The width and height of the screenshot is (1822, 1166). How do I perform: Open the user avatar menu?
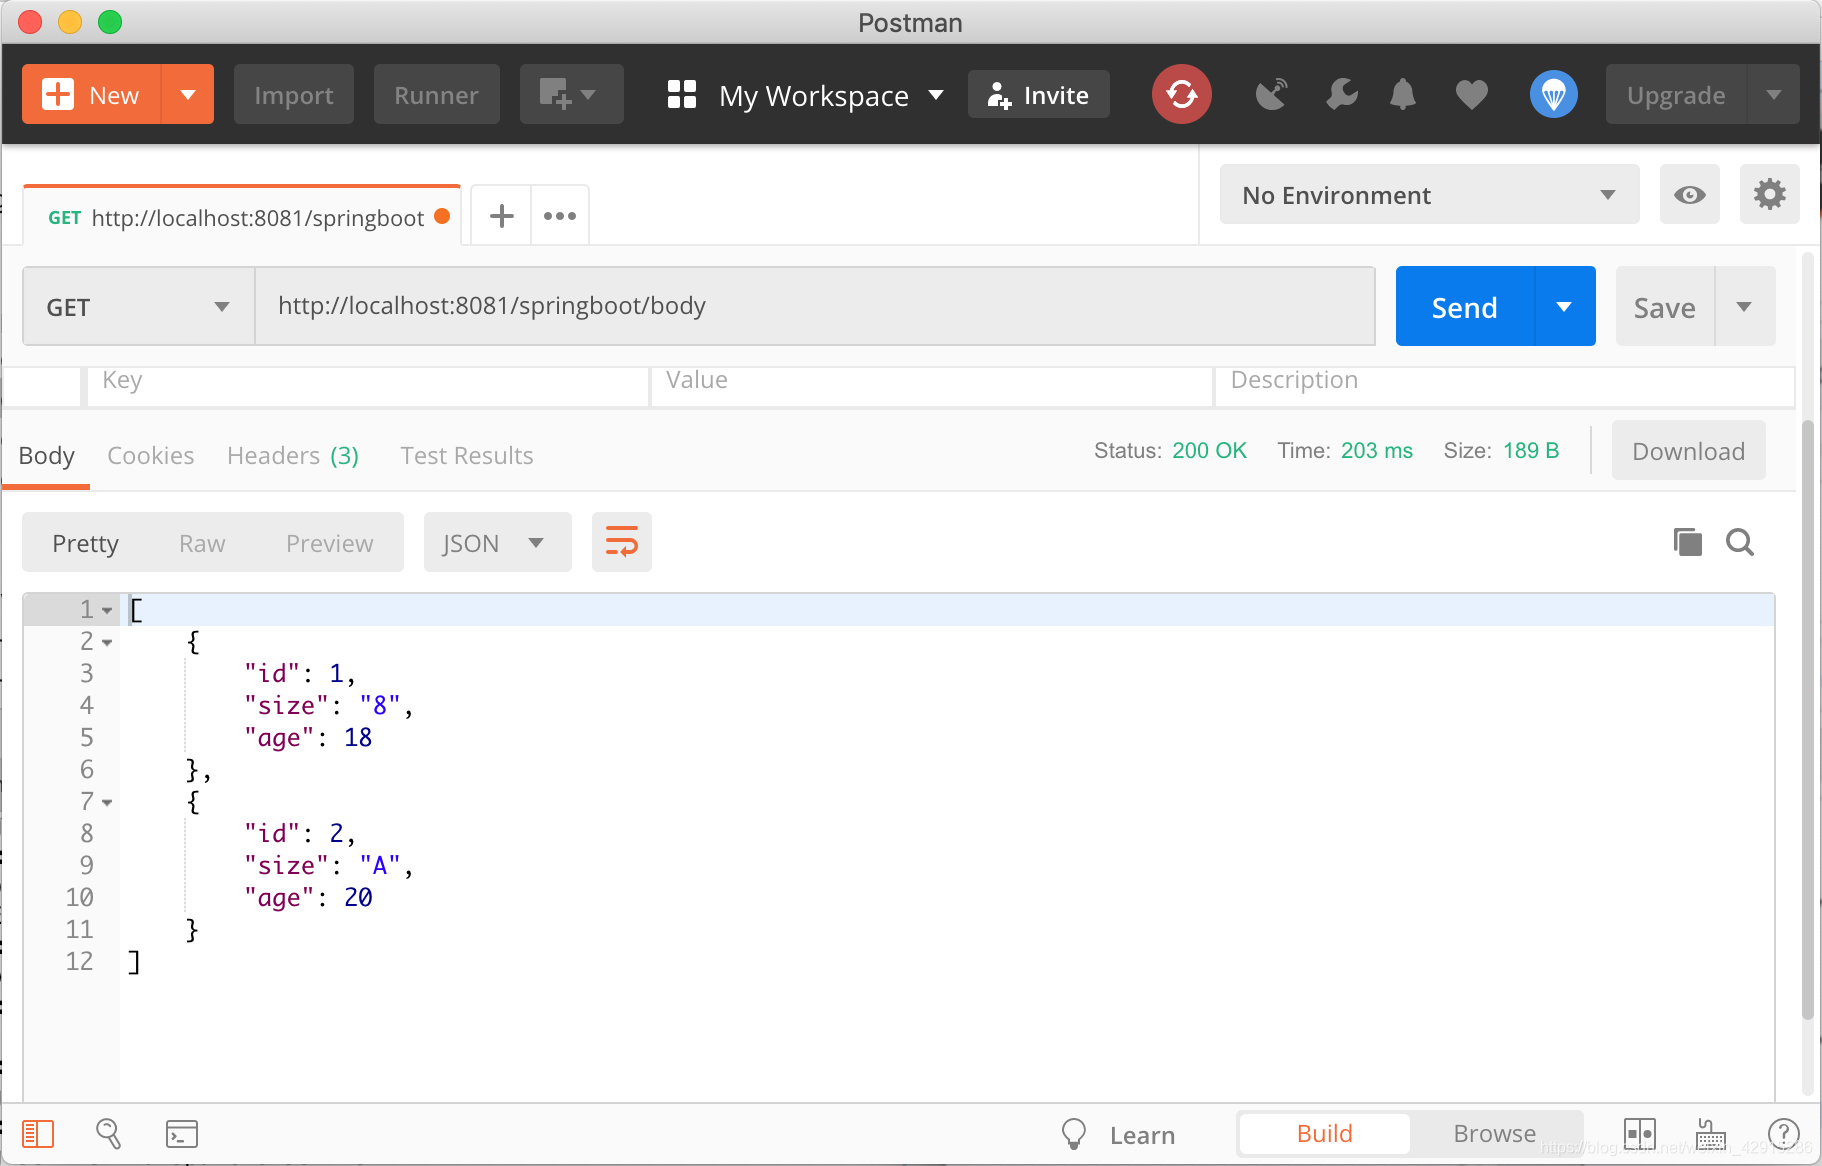click(x=1553, y=95)
